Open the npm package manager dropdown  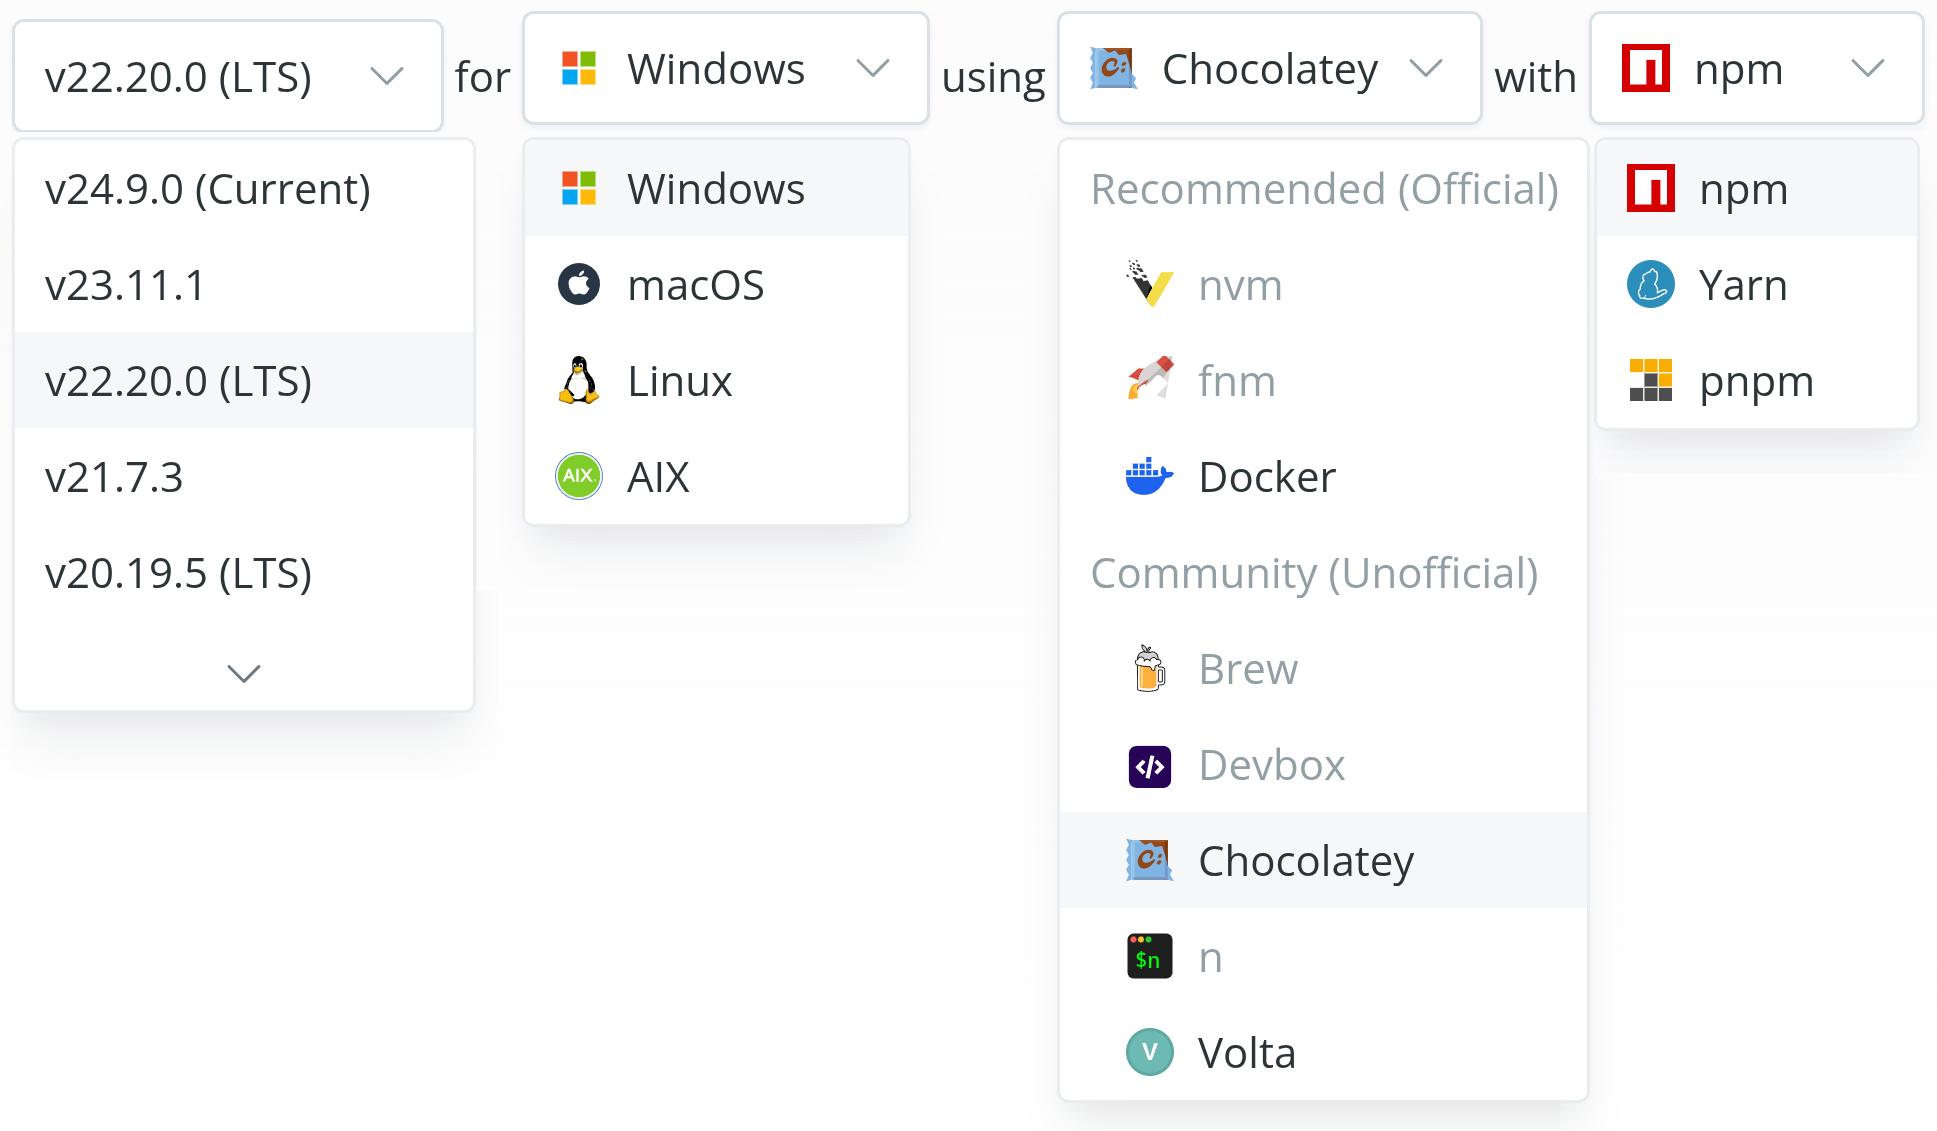click(1755, 69)
